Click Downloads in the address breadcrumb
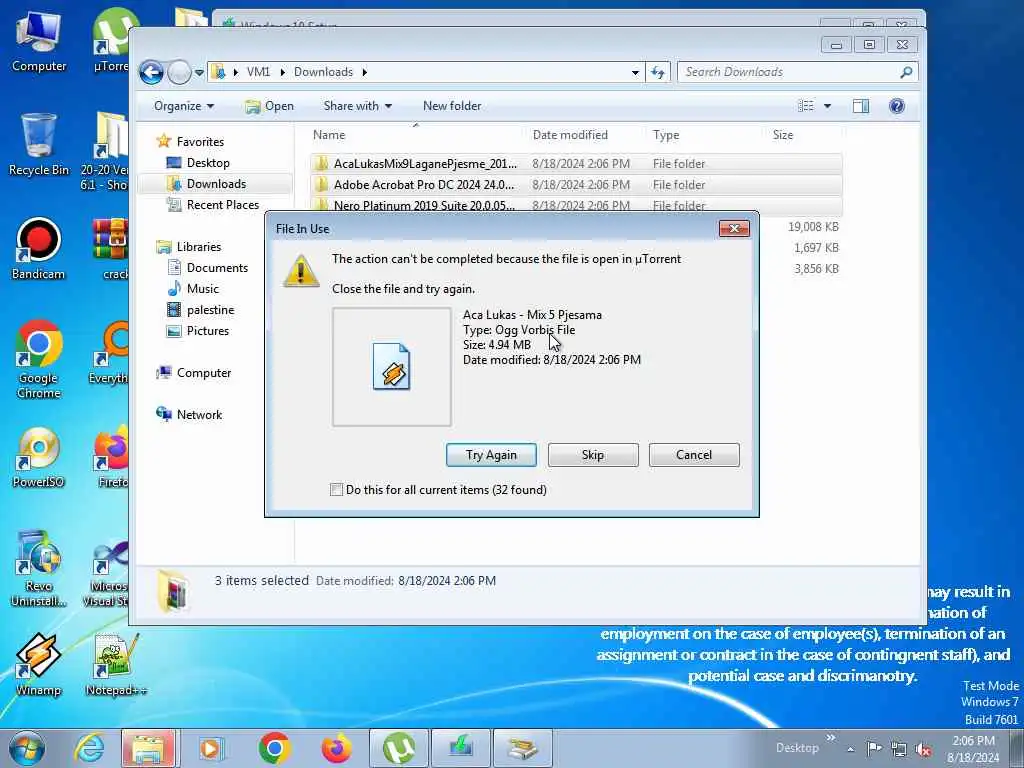Image resolution: width=1024 pixels, height=768 pixels. [x=323, y=72]
